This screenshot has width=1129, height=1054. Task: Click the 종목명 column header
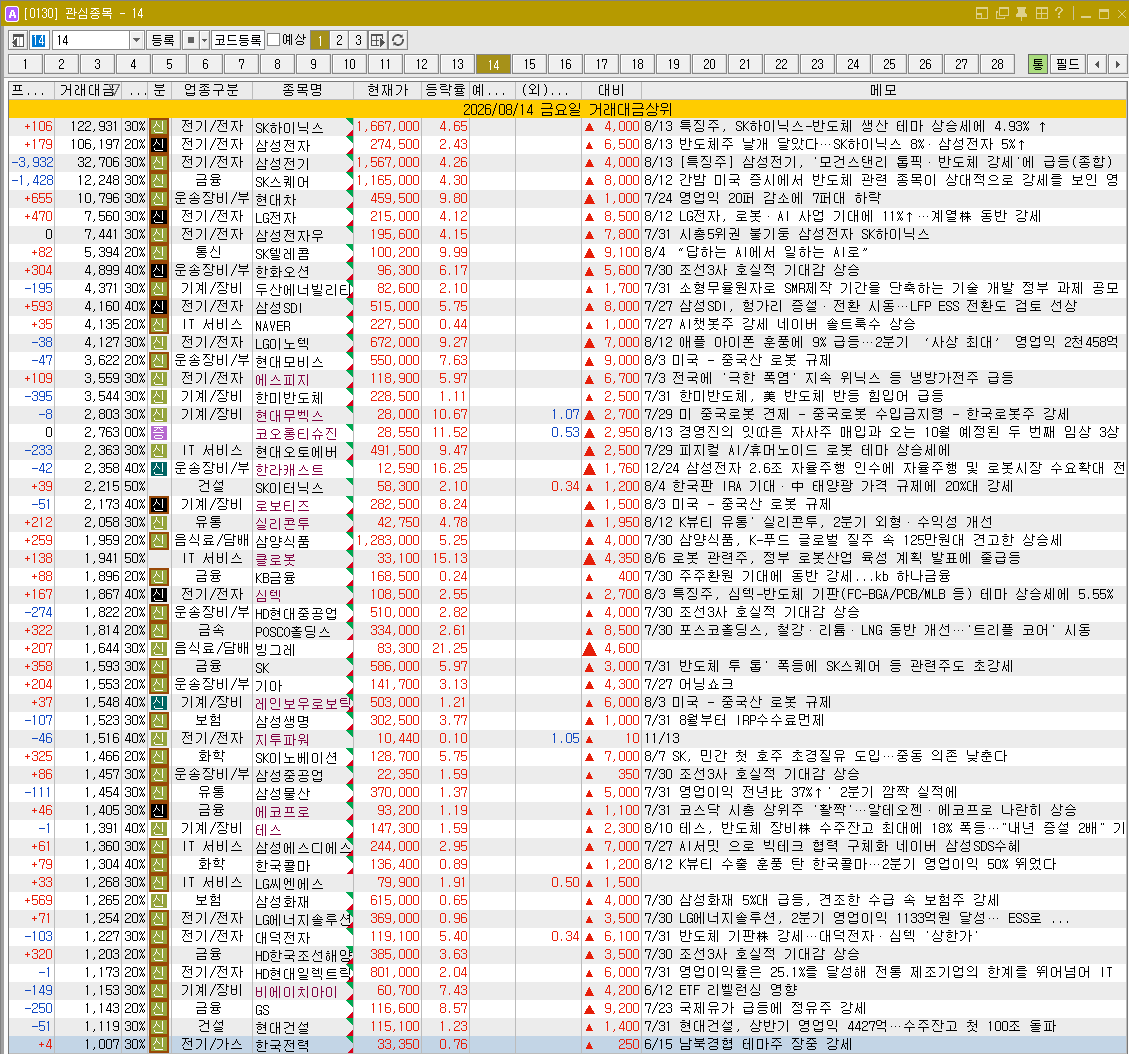point(302,91)
